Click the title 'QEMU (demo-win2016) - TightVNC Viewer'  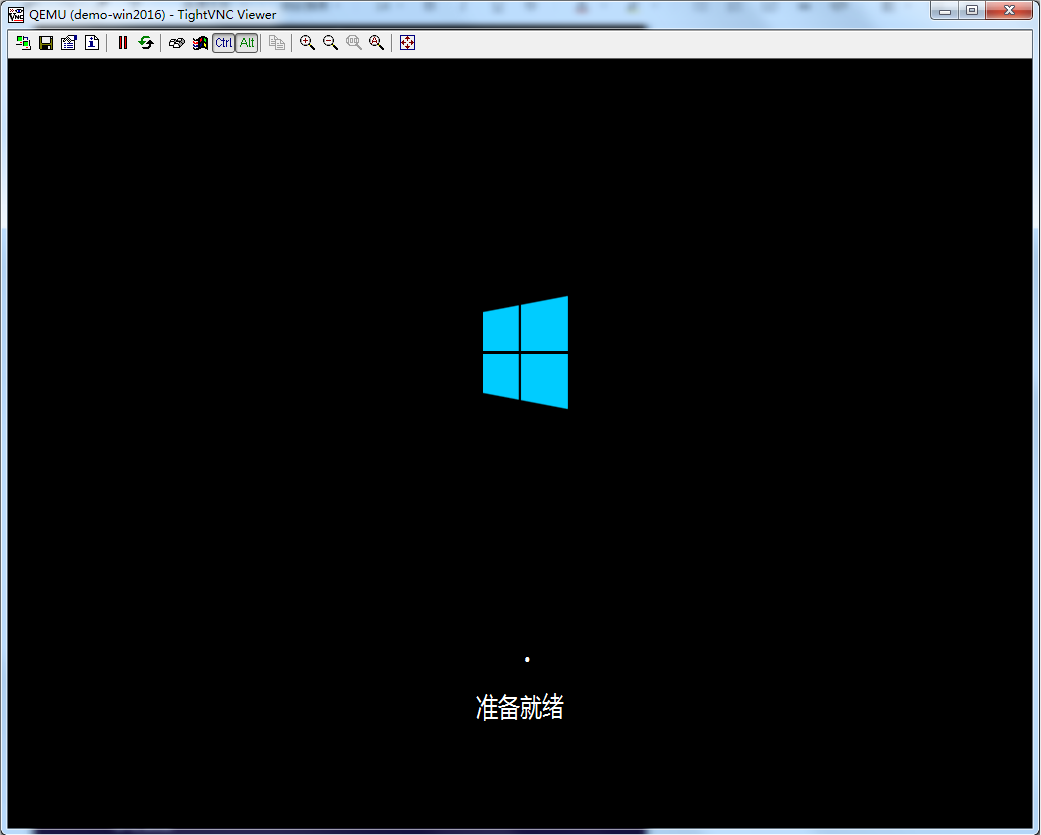(153, 15)
